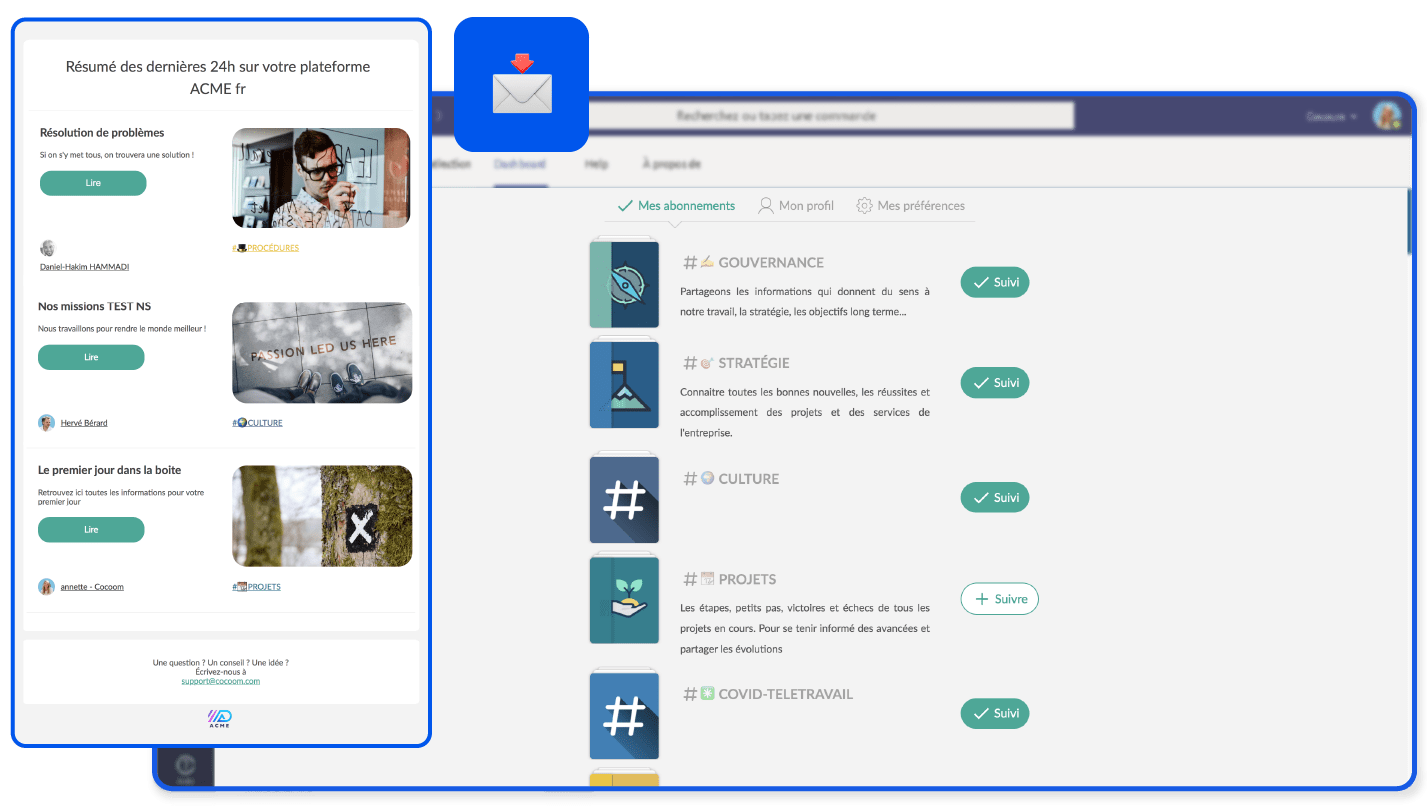
Task: Click the # STRATÉGIE channel heading
Action: (x=736, y=363)
